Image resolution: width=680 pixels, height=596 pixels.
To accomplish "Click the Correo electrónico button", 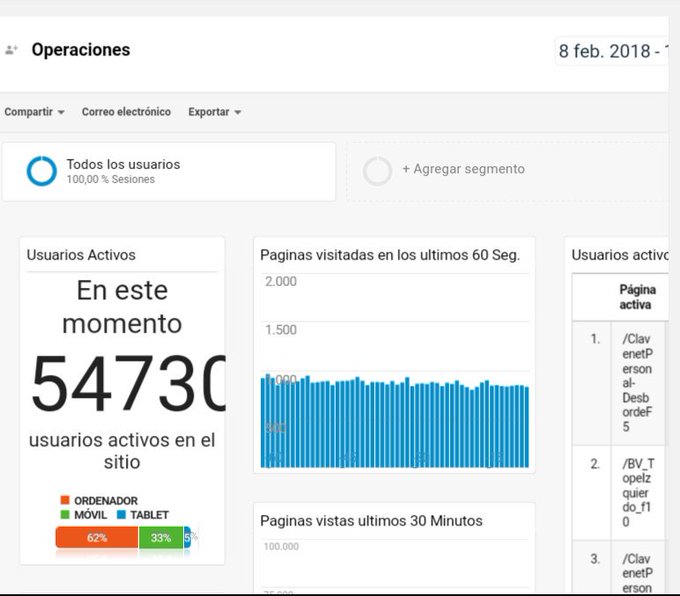I will click(x=126, y=112).
